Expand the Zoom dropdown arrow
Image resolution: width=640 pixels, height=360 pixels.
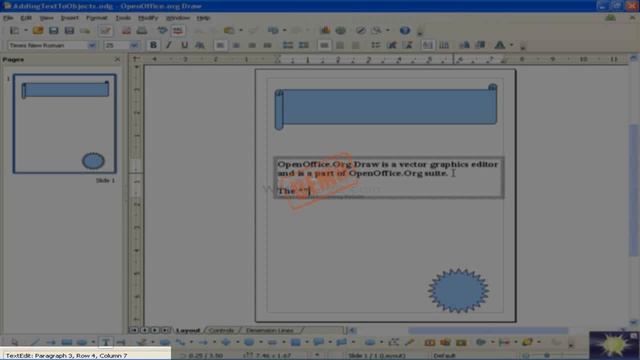click(x=387, y=31)
